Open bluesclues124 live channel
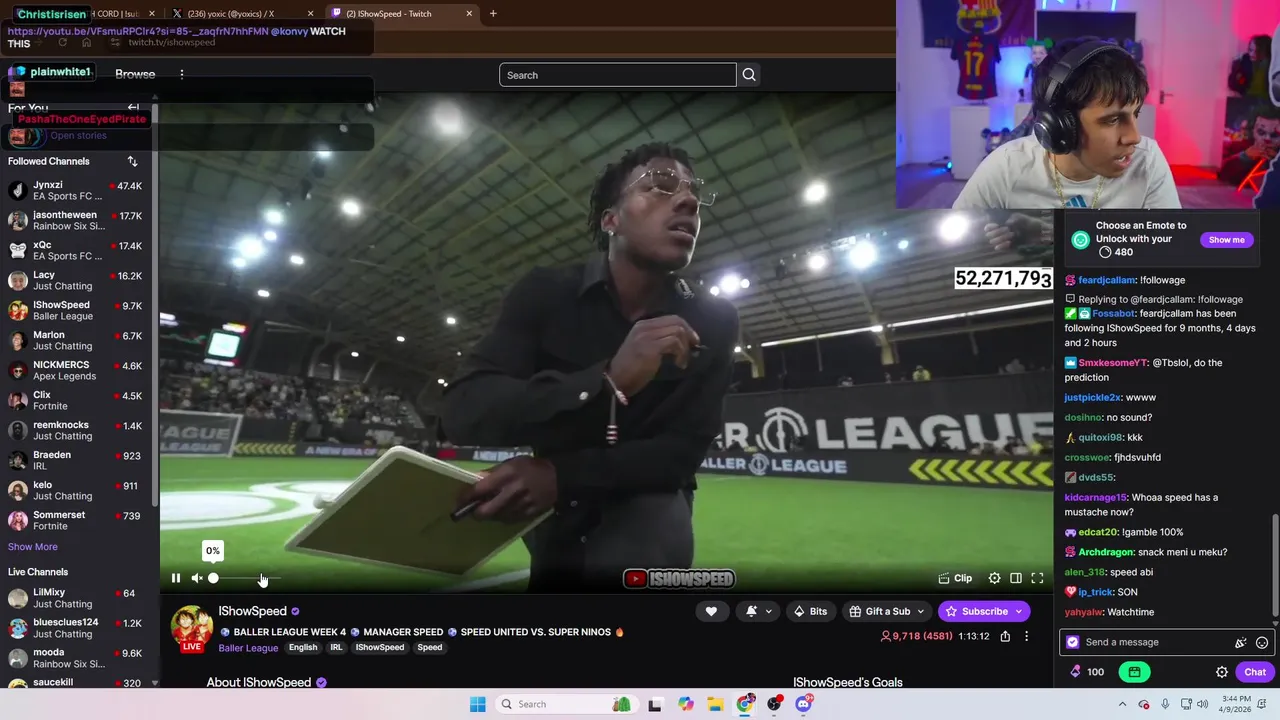 pos(76,628)
